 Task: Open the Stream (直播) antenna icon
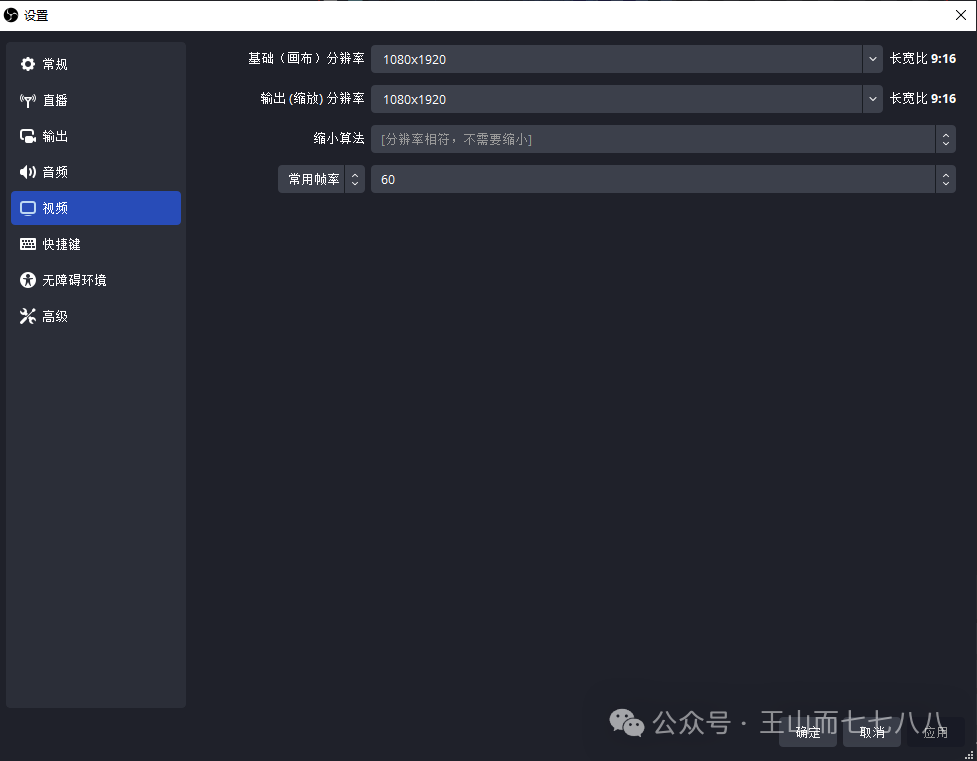(28, 100)
